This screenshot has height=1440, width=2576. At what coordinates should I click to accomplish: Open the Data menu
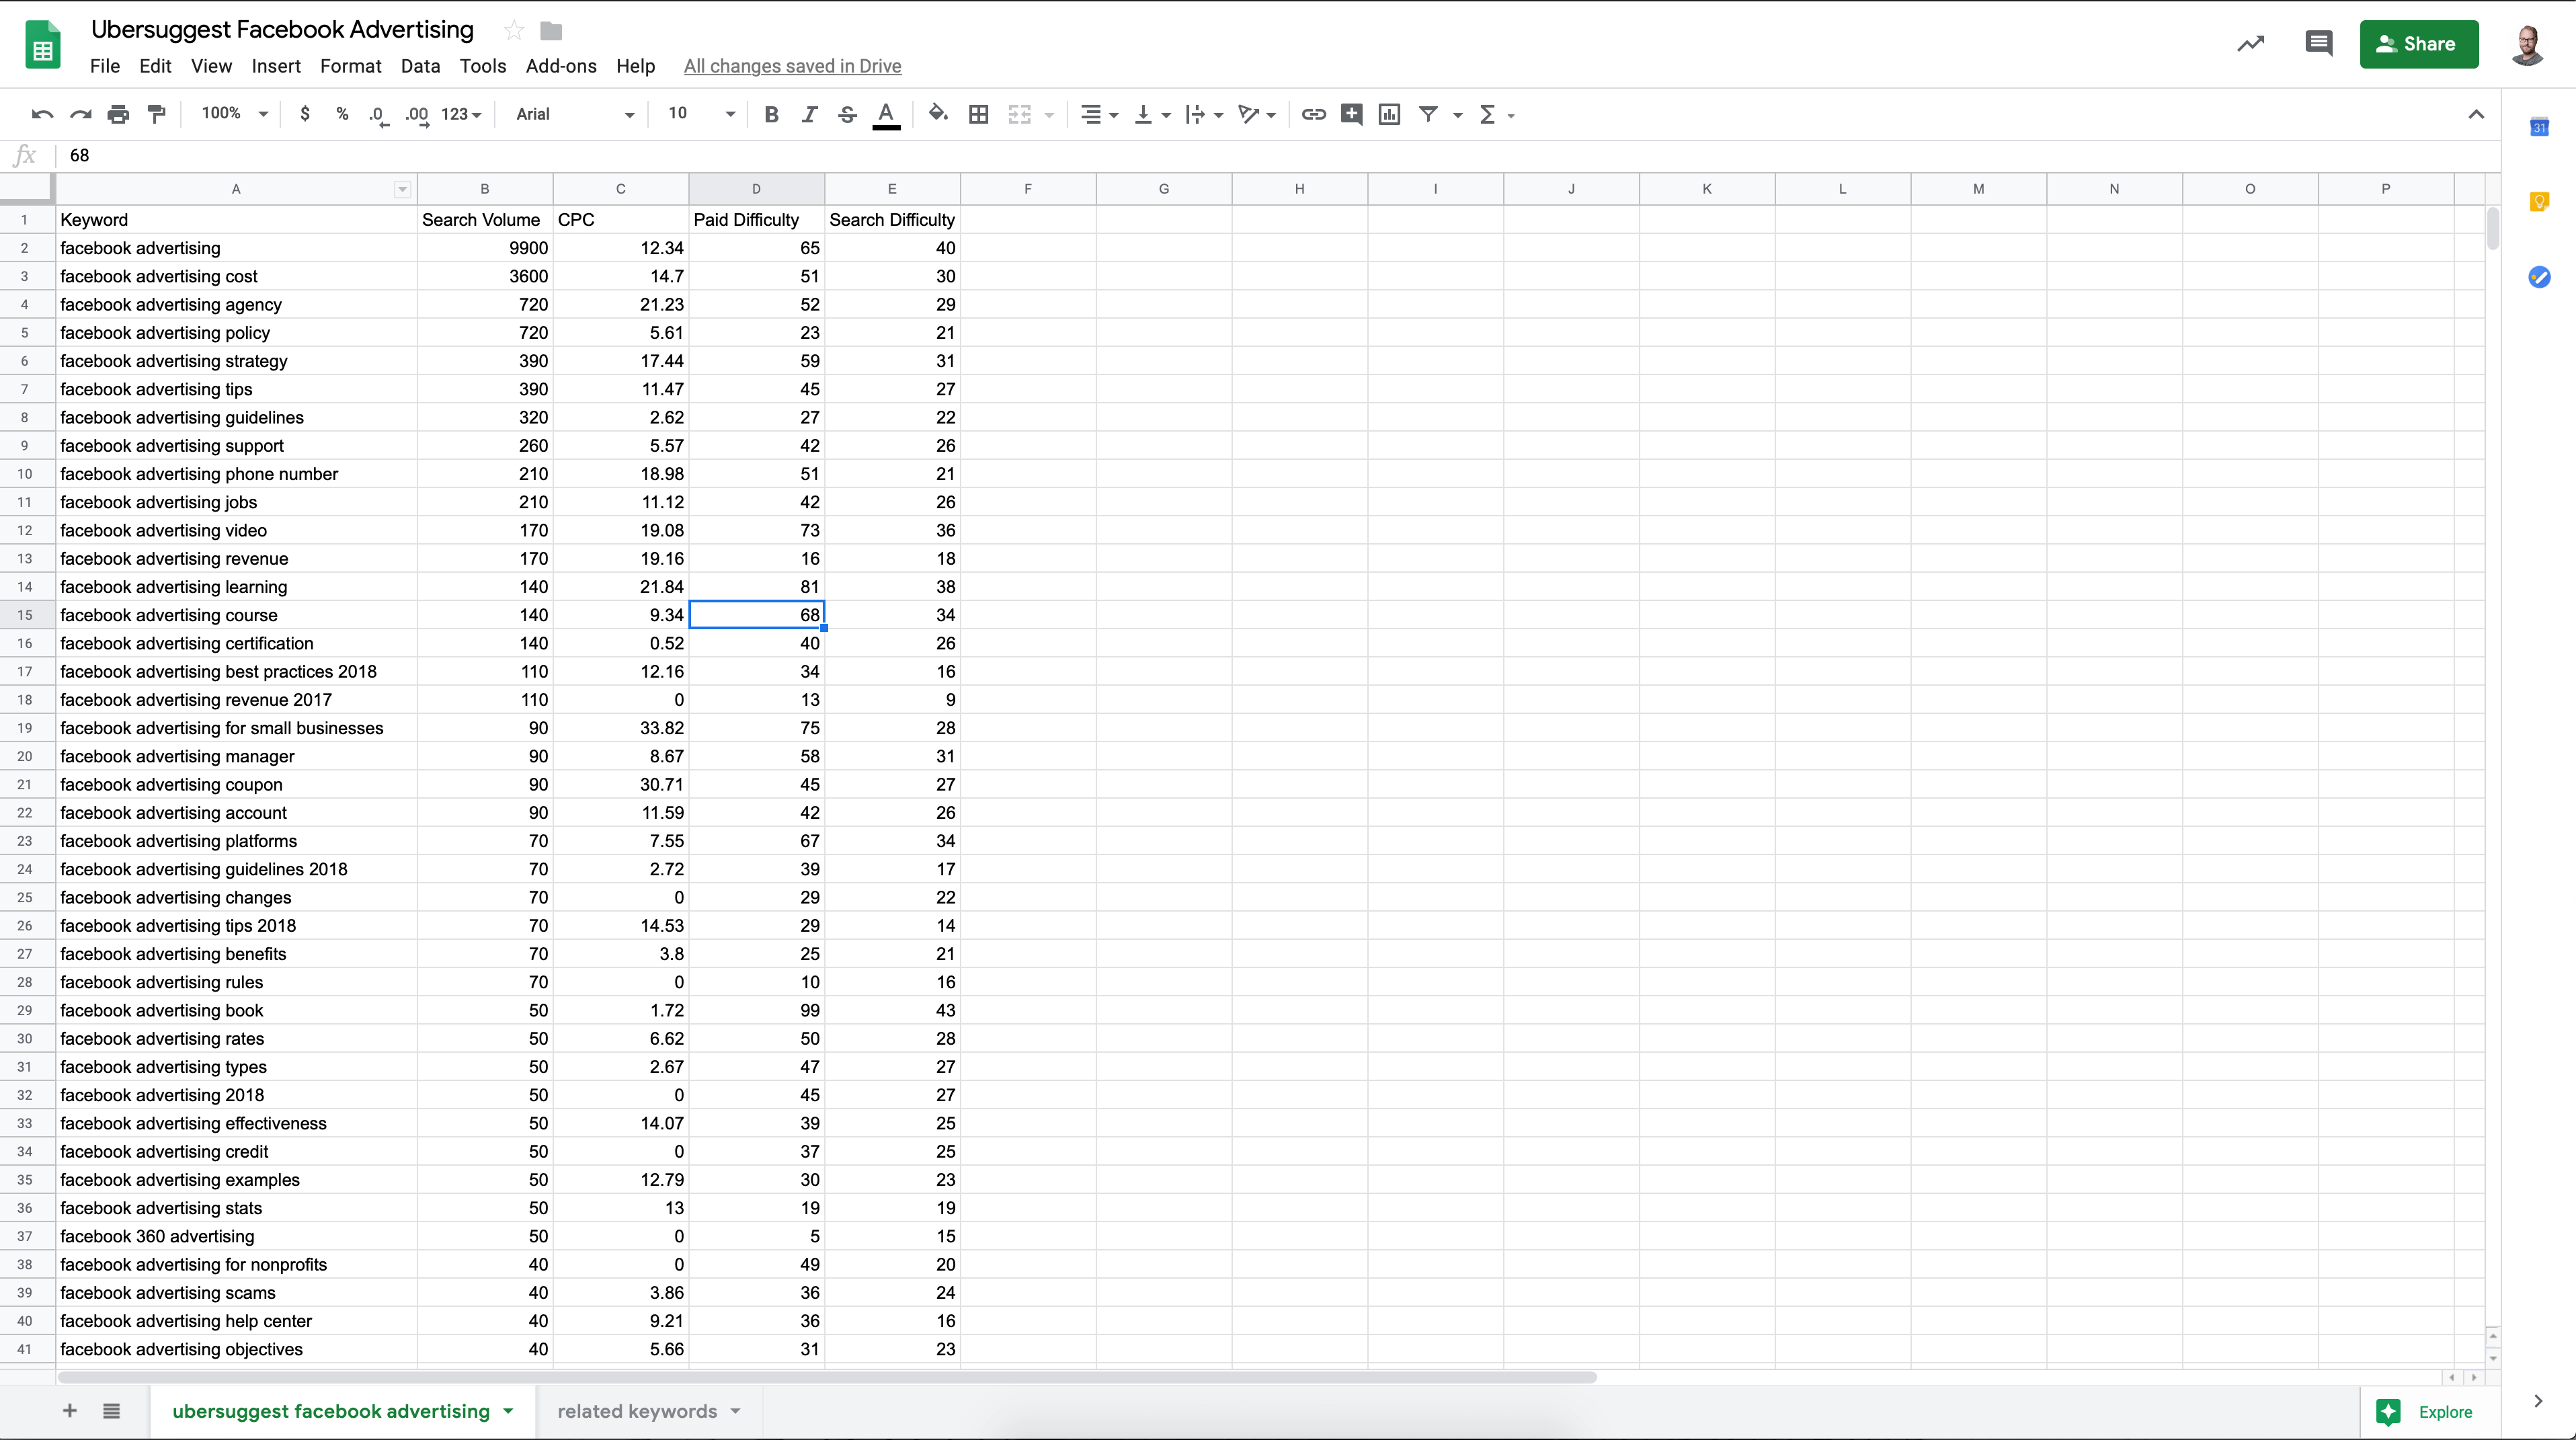click(x=420, y=66)
